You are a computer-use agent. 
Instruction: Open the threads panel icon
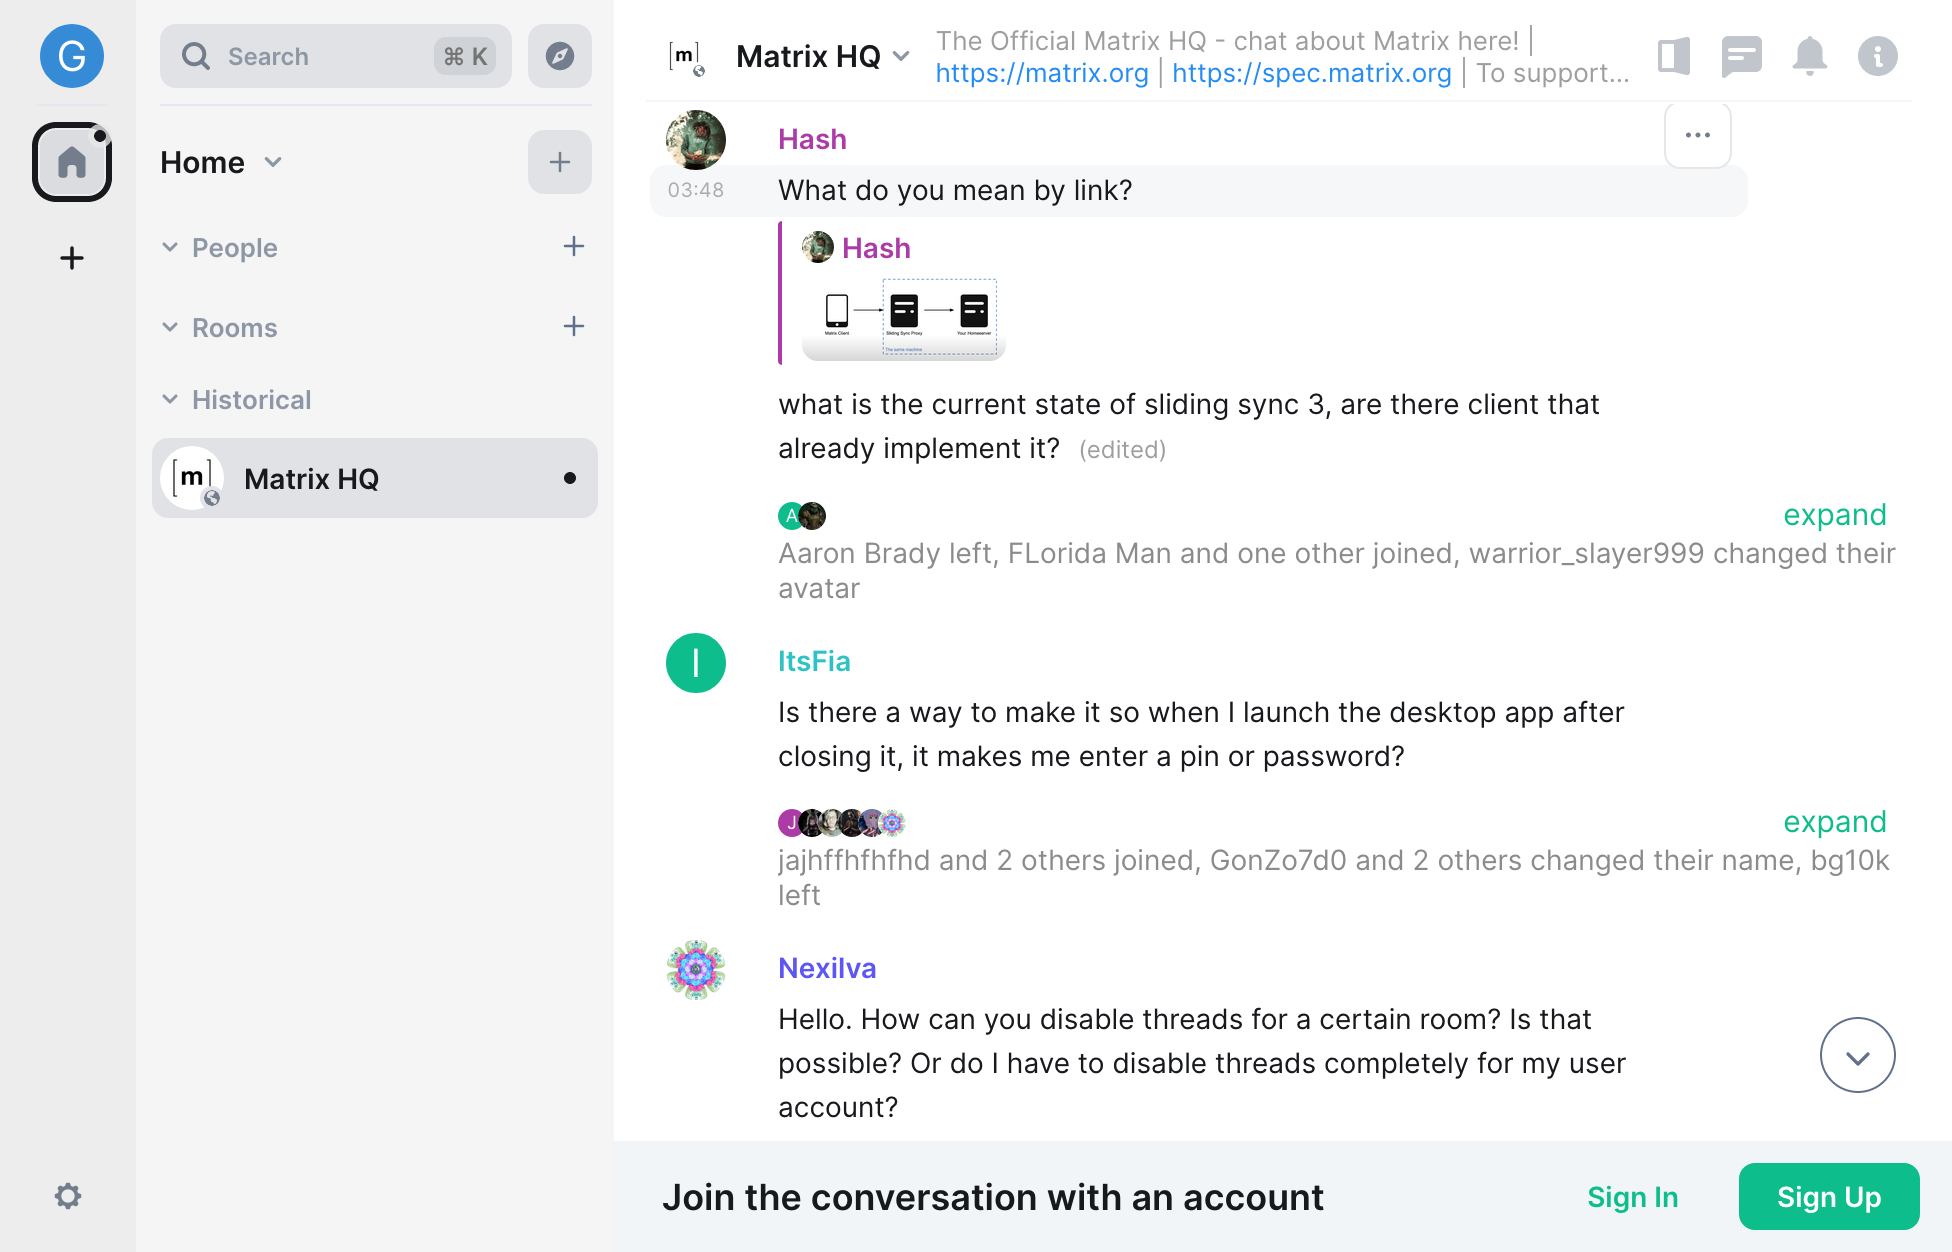(1742, 56)
